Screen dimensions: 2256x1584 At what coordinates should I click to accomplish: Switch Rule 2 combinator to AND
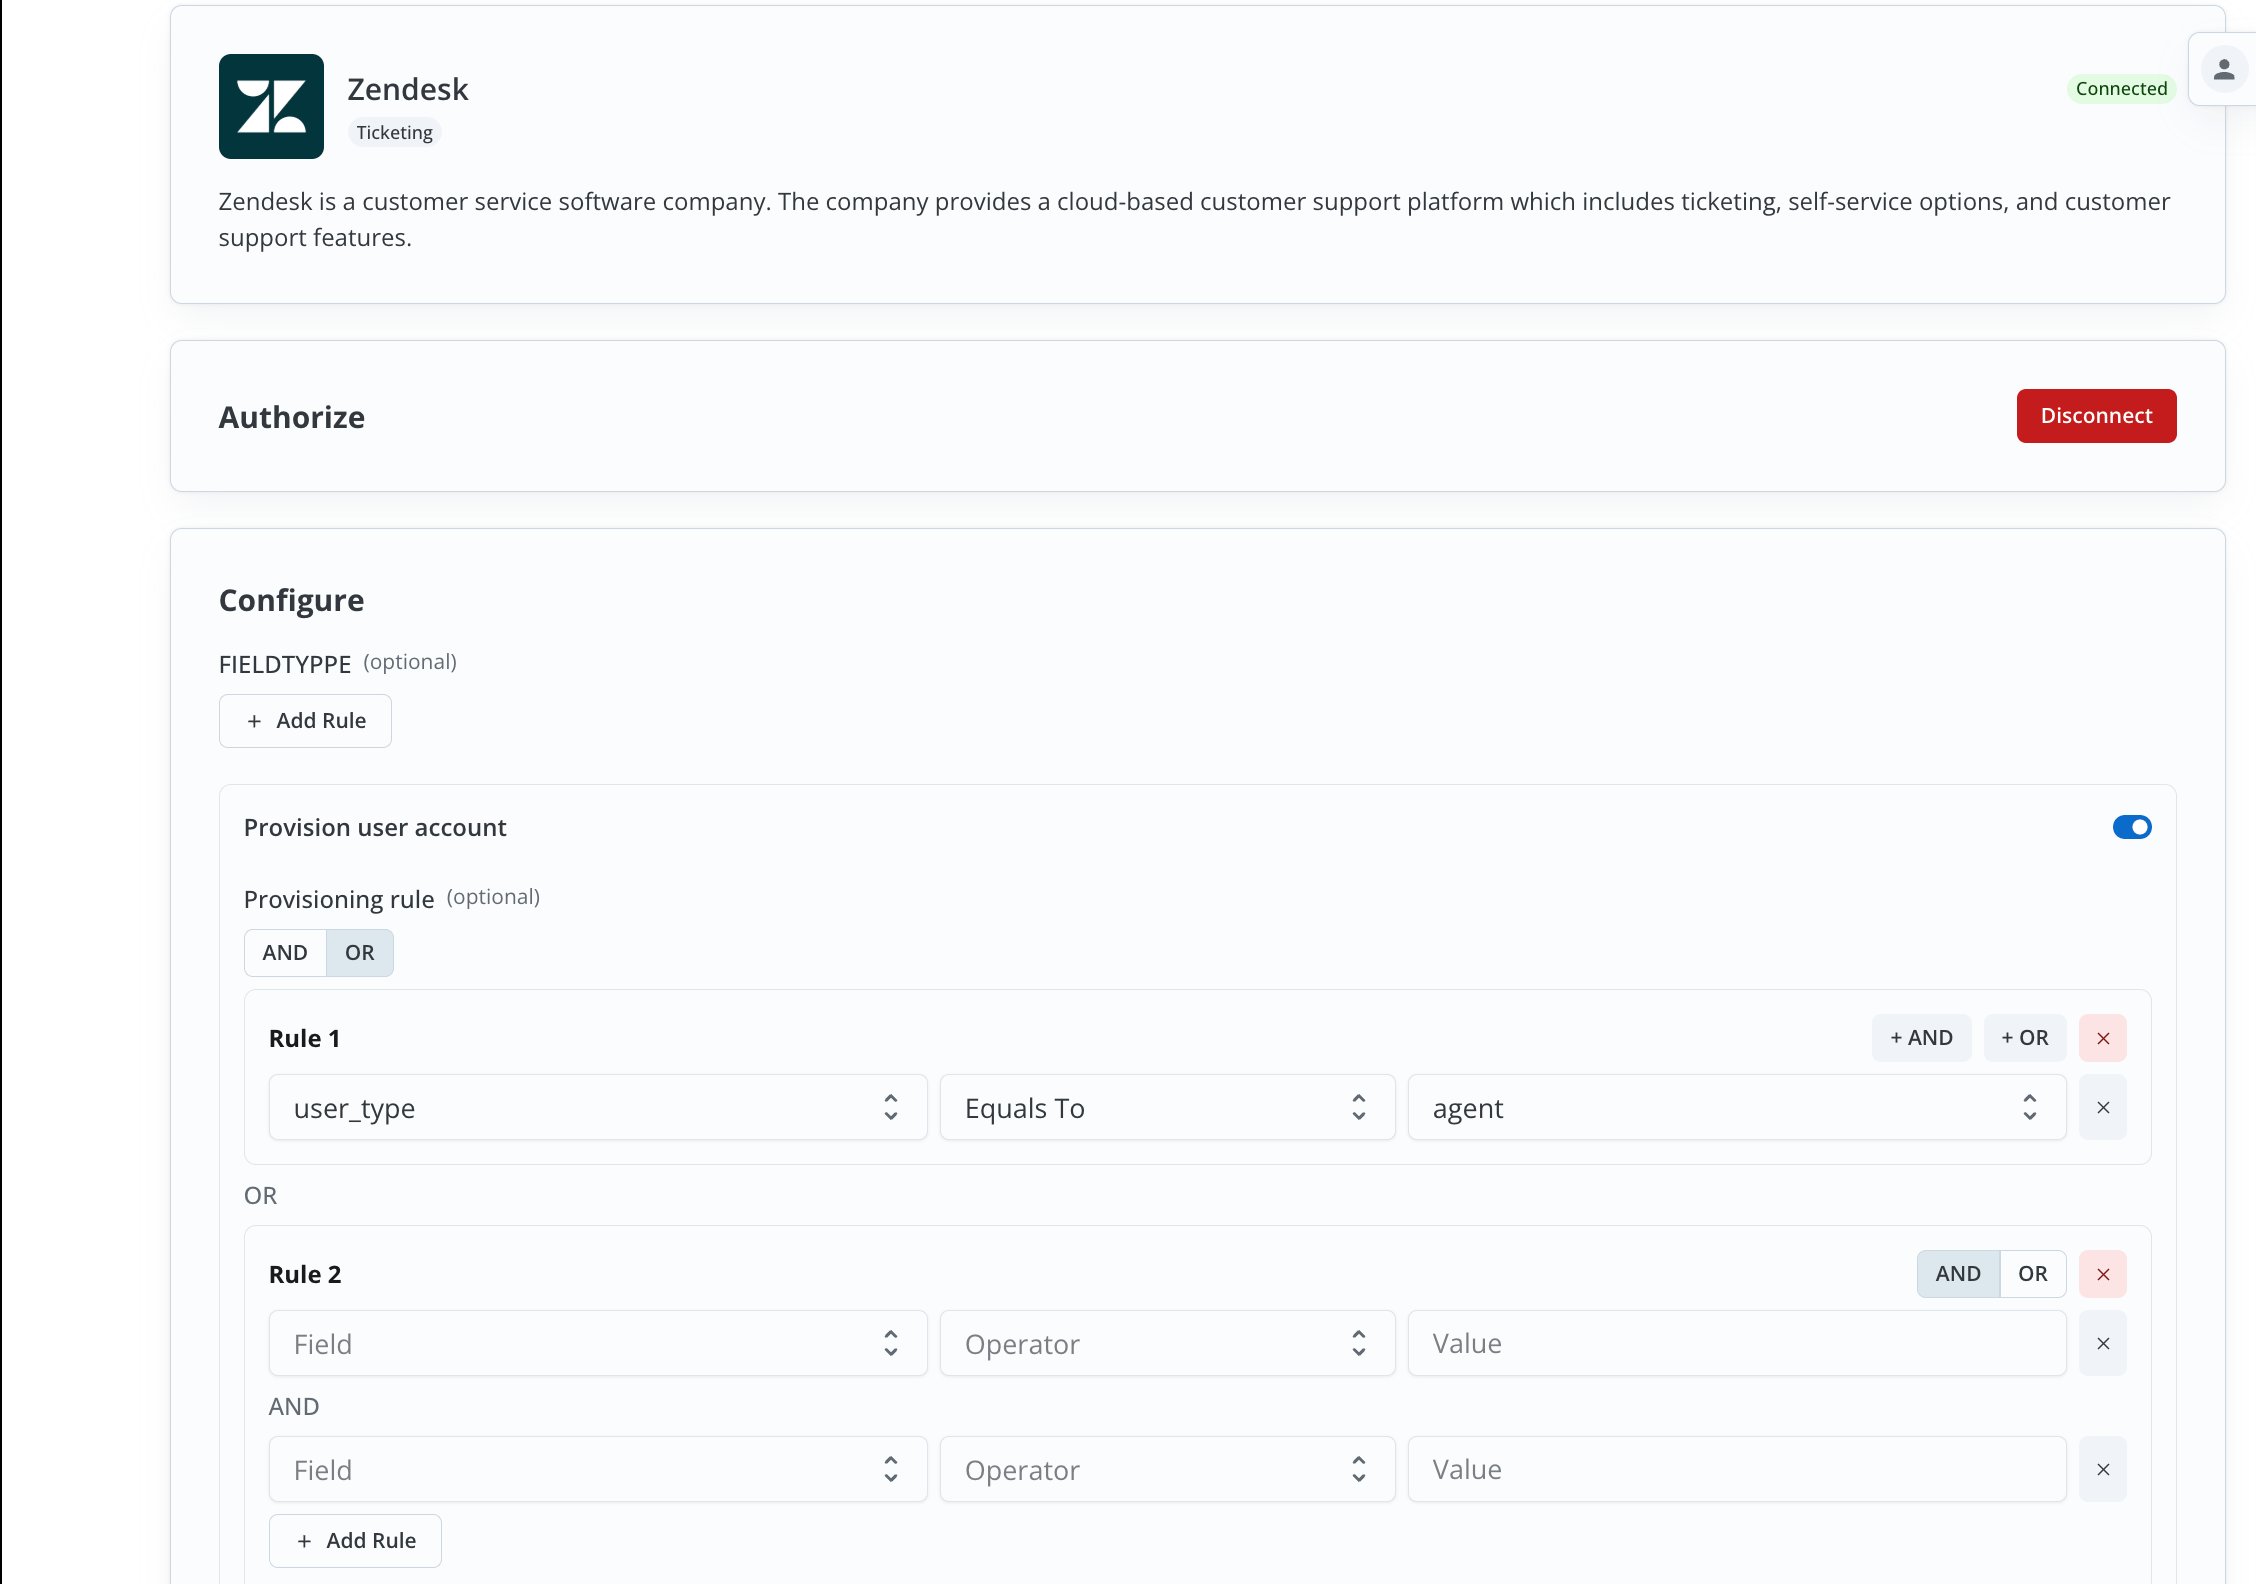click(1958, 1274)
